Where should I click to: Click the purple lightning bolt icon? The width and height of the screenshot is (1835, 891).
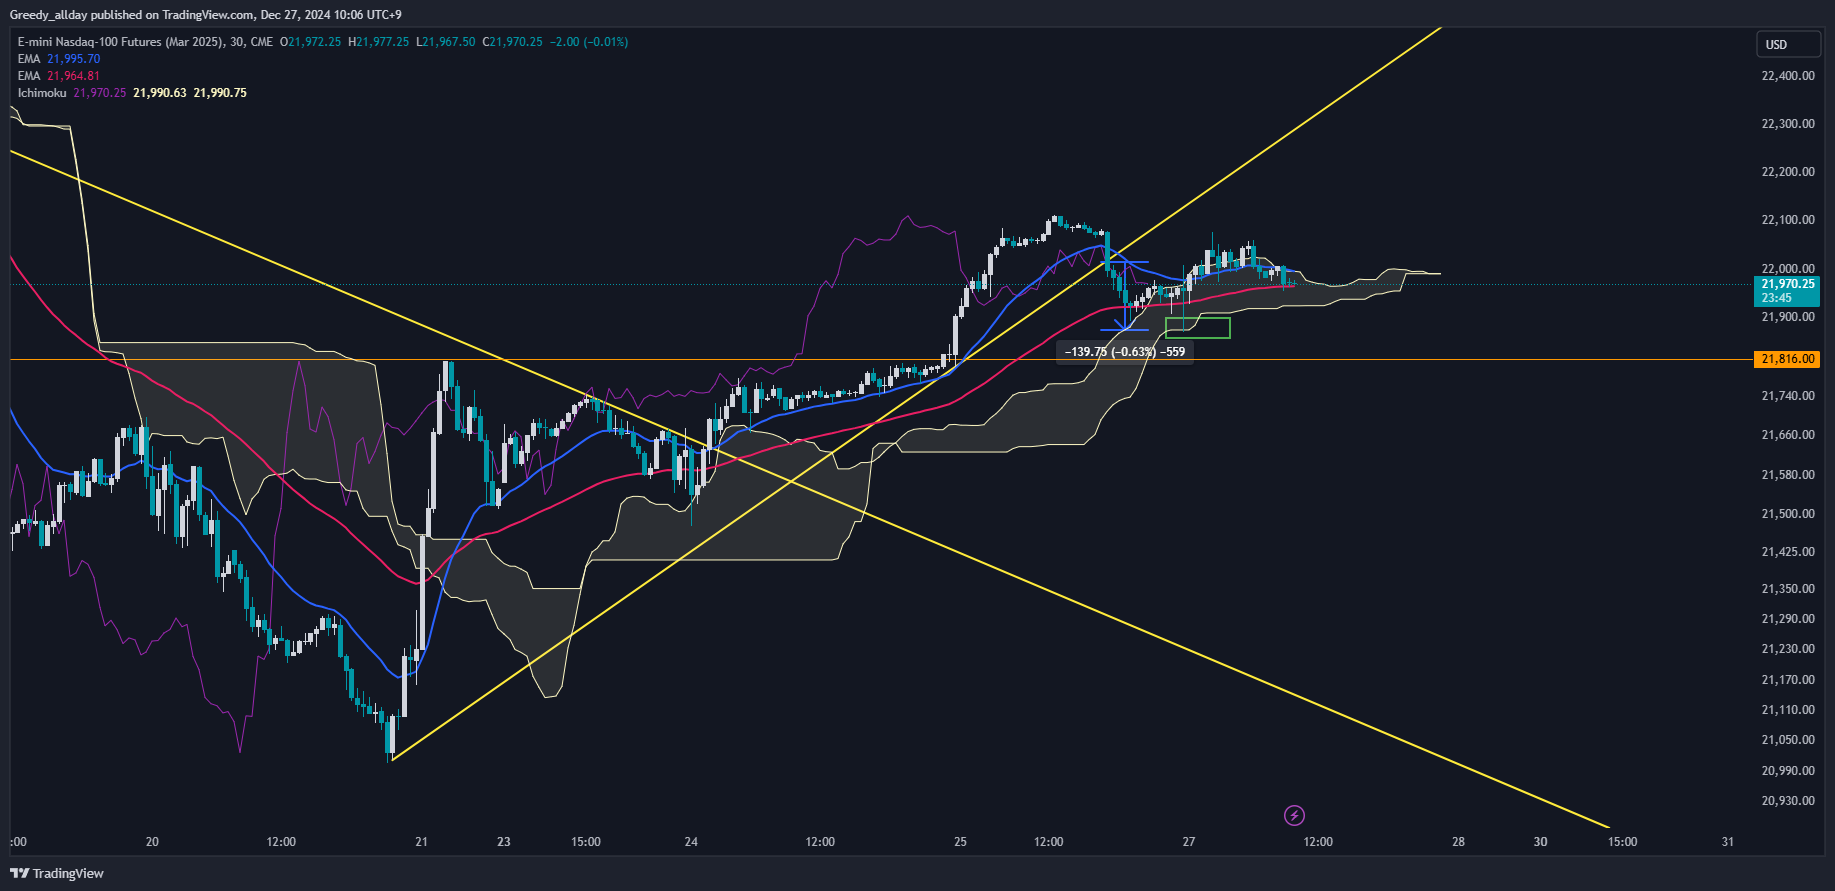pos(1294,815)
